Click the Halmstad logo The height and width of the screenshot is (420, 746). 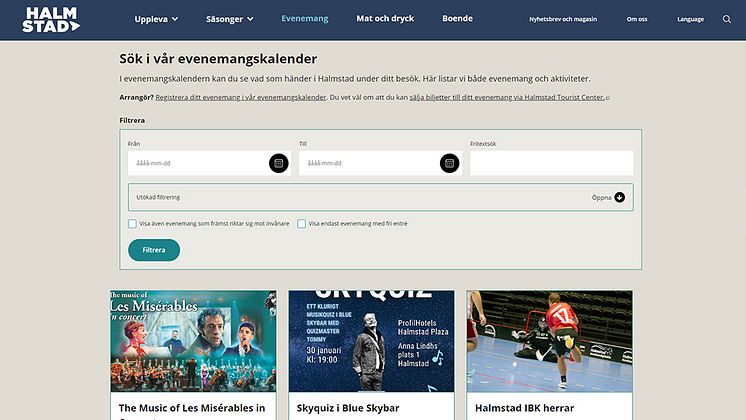click(x=51, y=20)
